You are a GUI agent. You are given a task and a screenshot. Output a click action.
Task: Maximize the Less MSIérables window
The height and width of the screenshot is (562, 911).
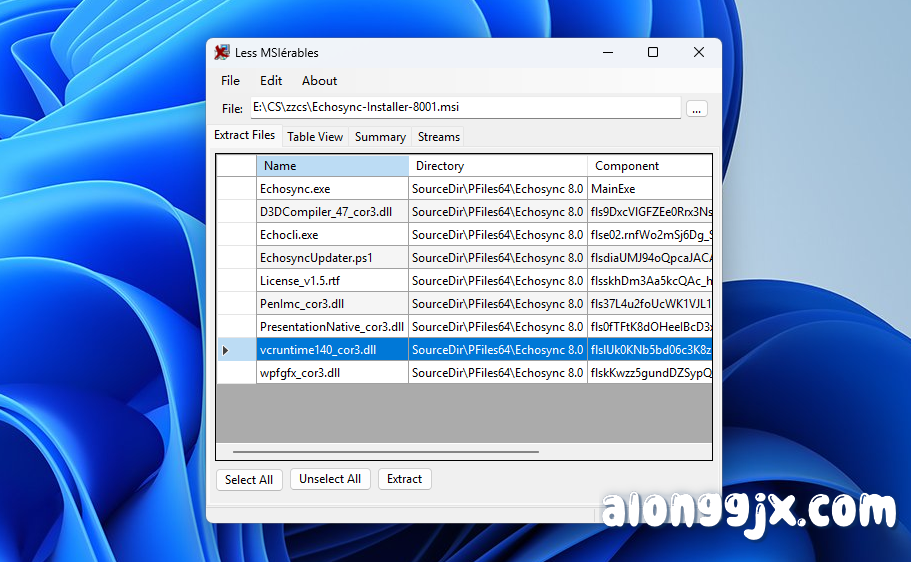point(653,52)
